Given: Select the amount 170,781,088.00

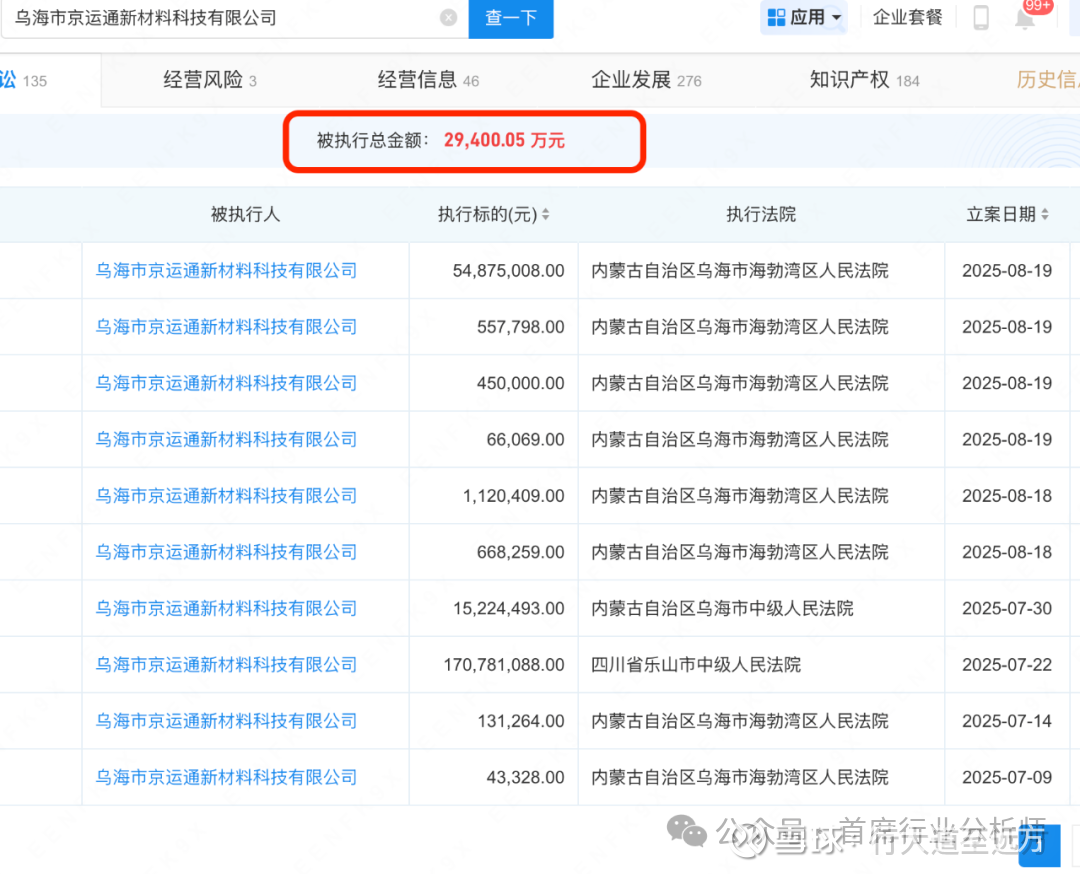Looking at the screenshot, I should point(504,665).
